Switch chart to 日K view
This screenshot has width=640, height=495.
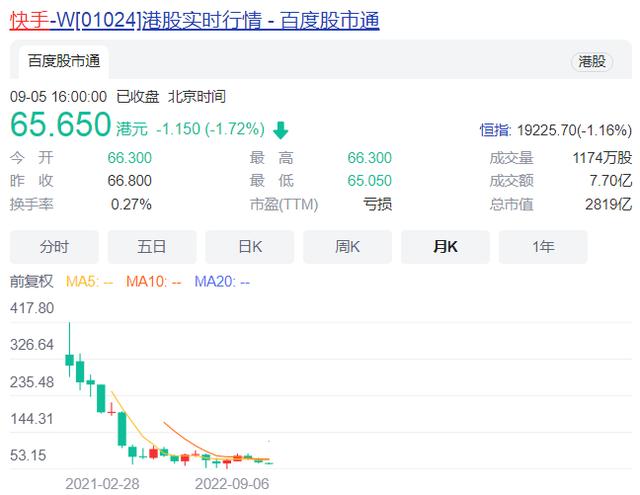tap(250, 247)
